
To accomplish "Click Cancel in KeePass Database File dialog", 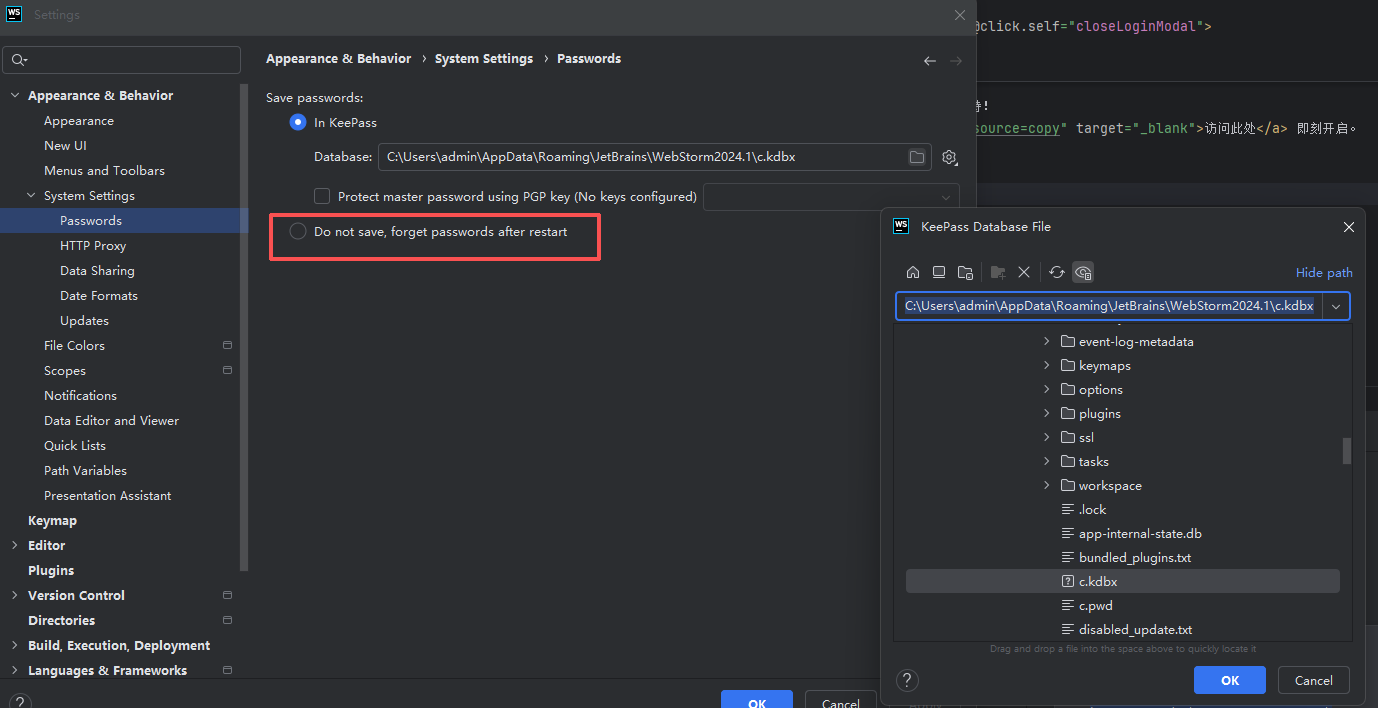I will (1313, 680).
